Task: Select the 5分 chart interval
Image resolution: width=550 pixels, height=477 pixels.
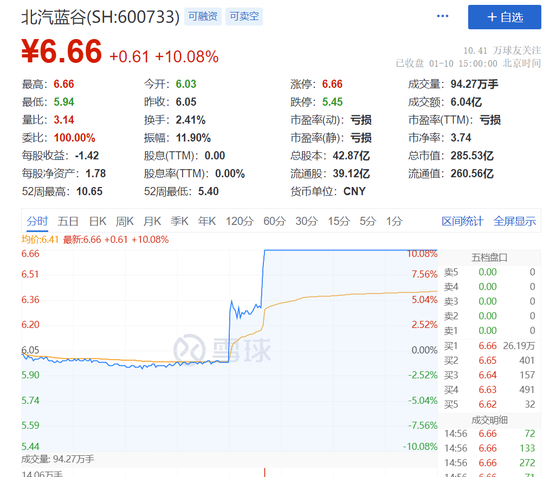Action: (x=368, y=221)
